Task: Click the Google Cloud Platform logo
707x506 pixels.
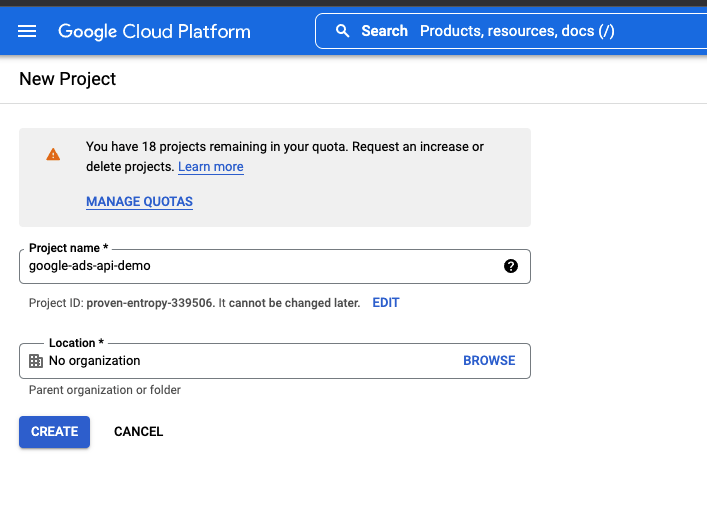Action: 154,32
